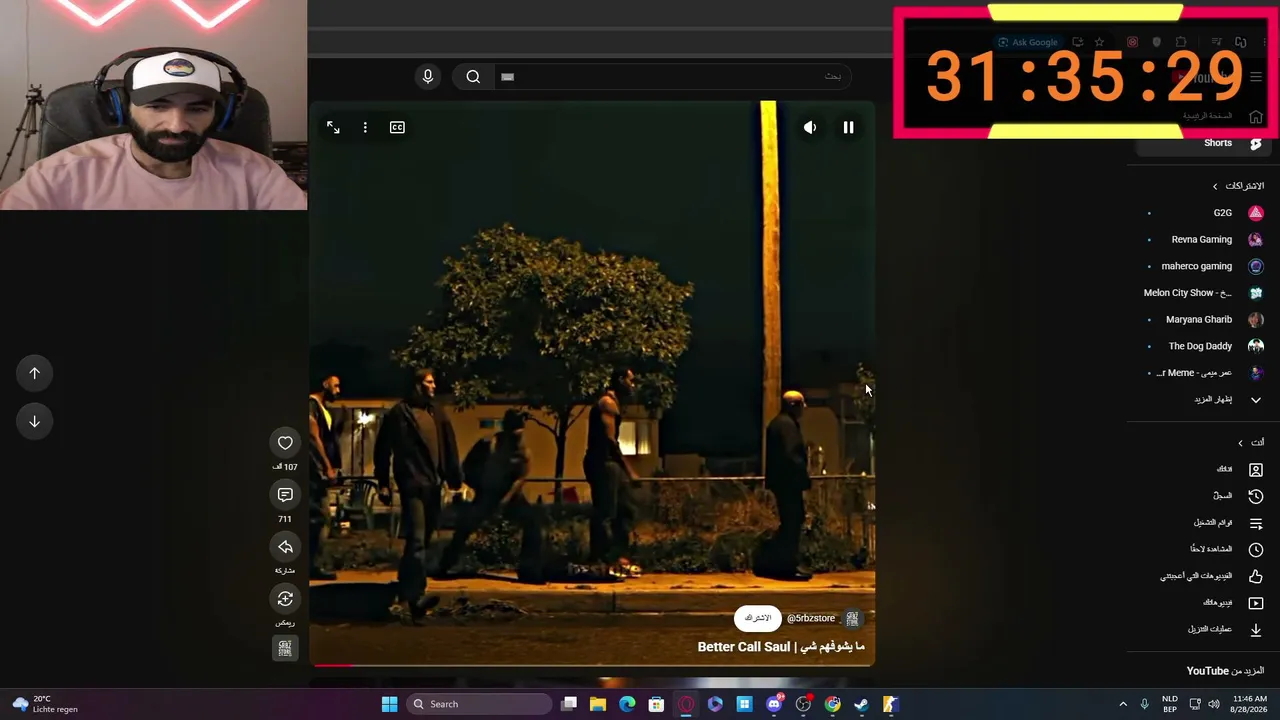The height and width of the screenshot is (720, 1280).
Task: Go to the next Short using down arrow
Action: 34,421
